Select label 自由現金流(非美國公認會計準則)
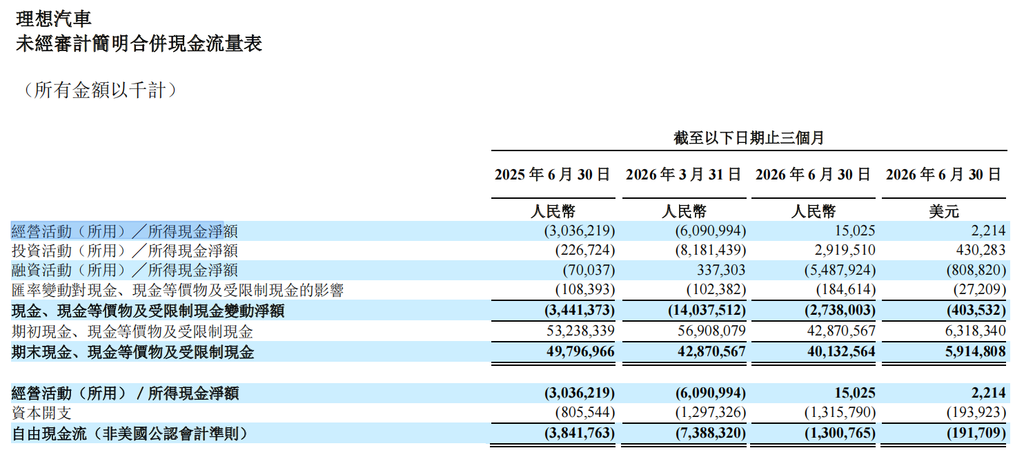This screenshot has height=457, width=1024. 131,433
